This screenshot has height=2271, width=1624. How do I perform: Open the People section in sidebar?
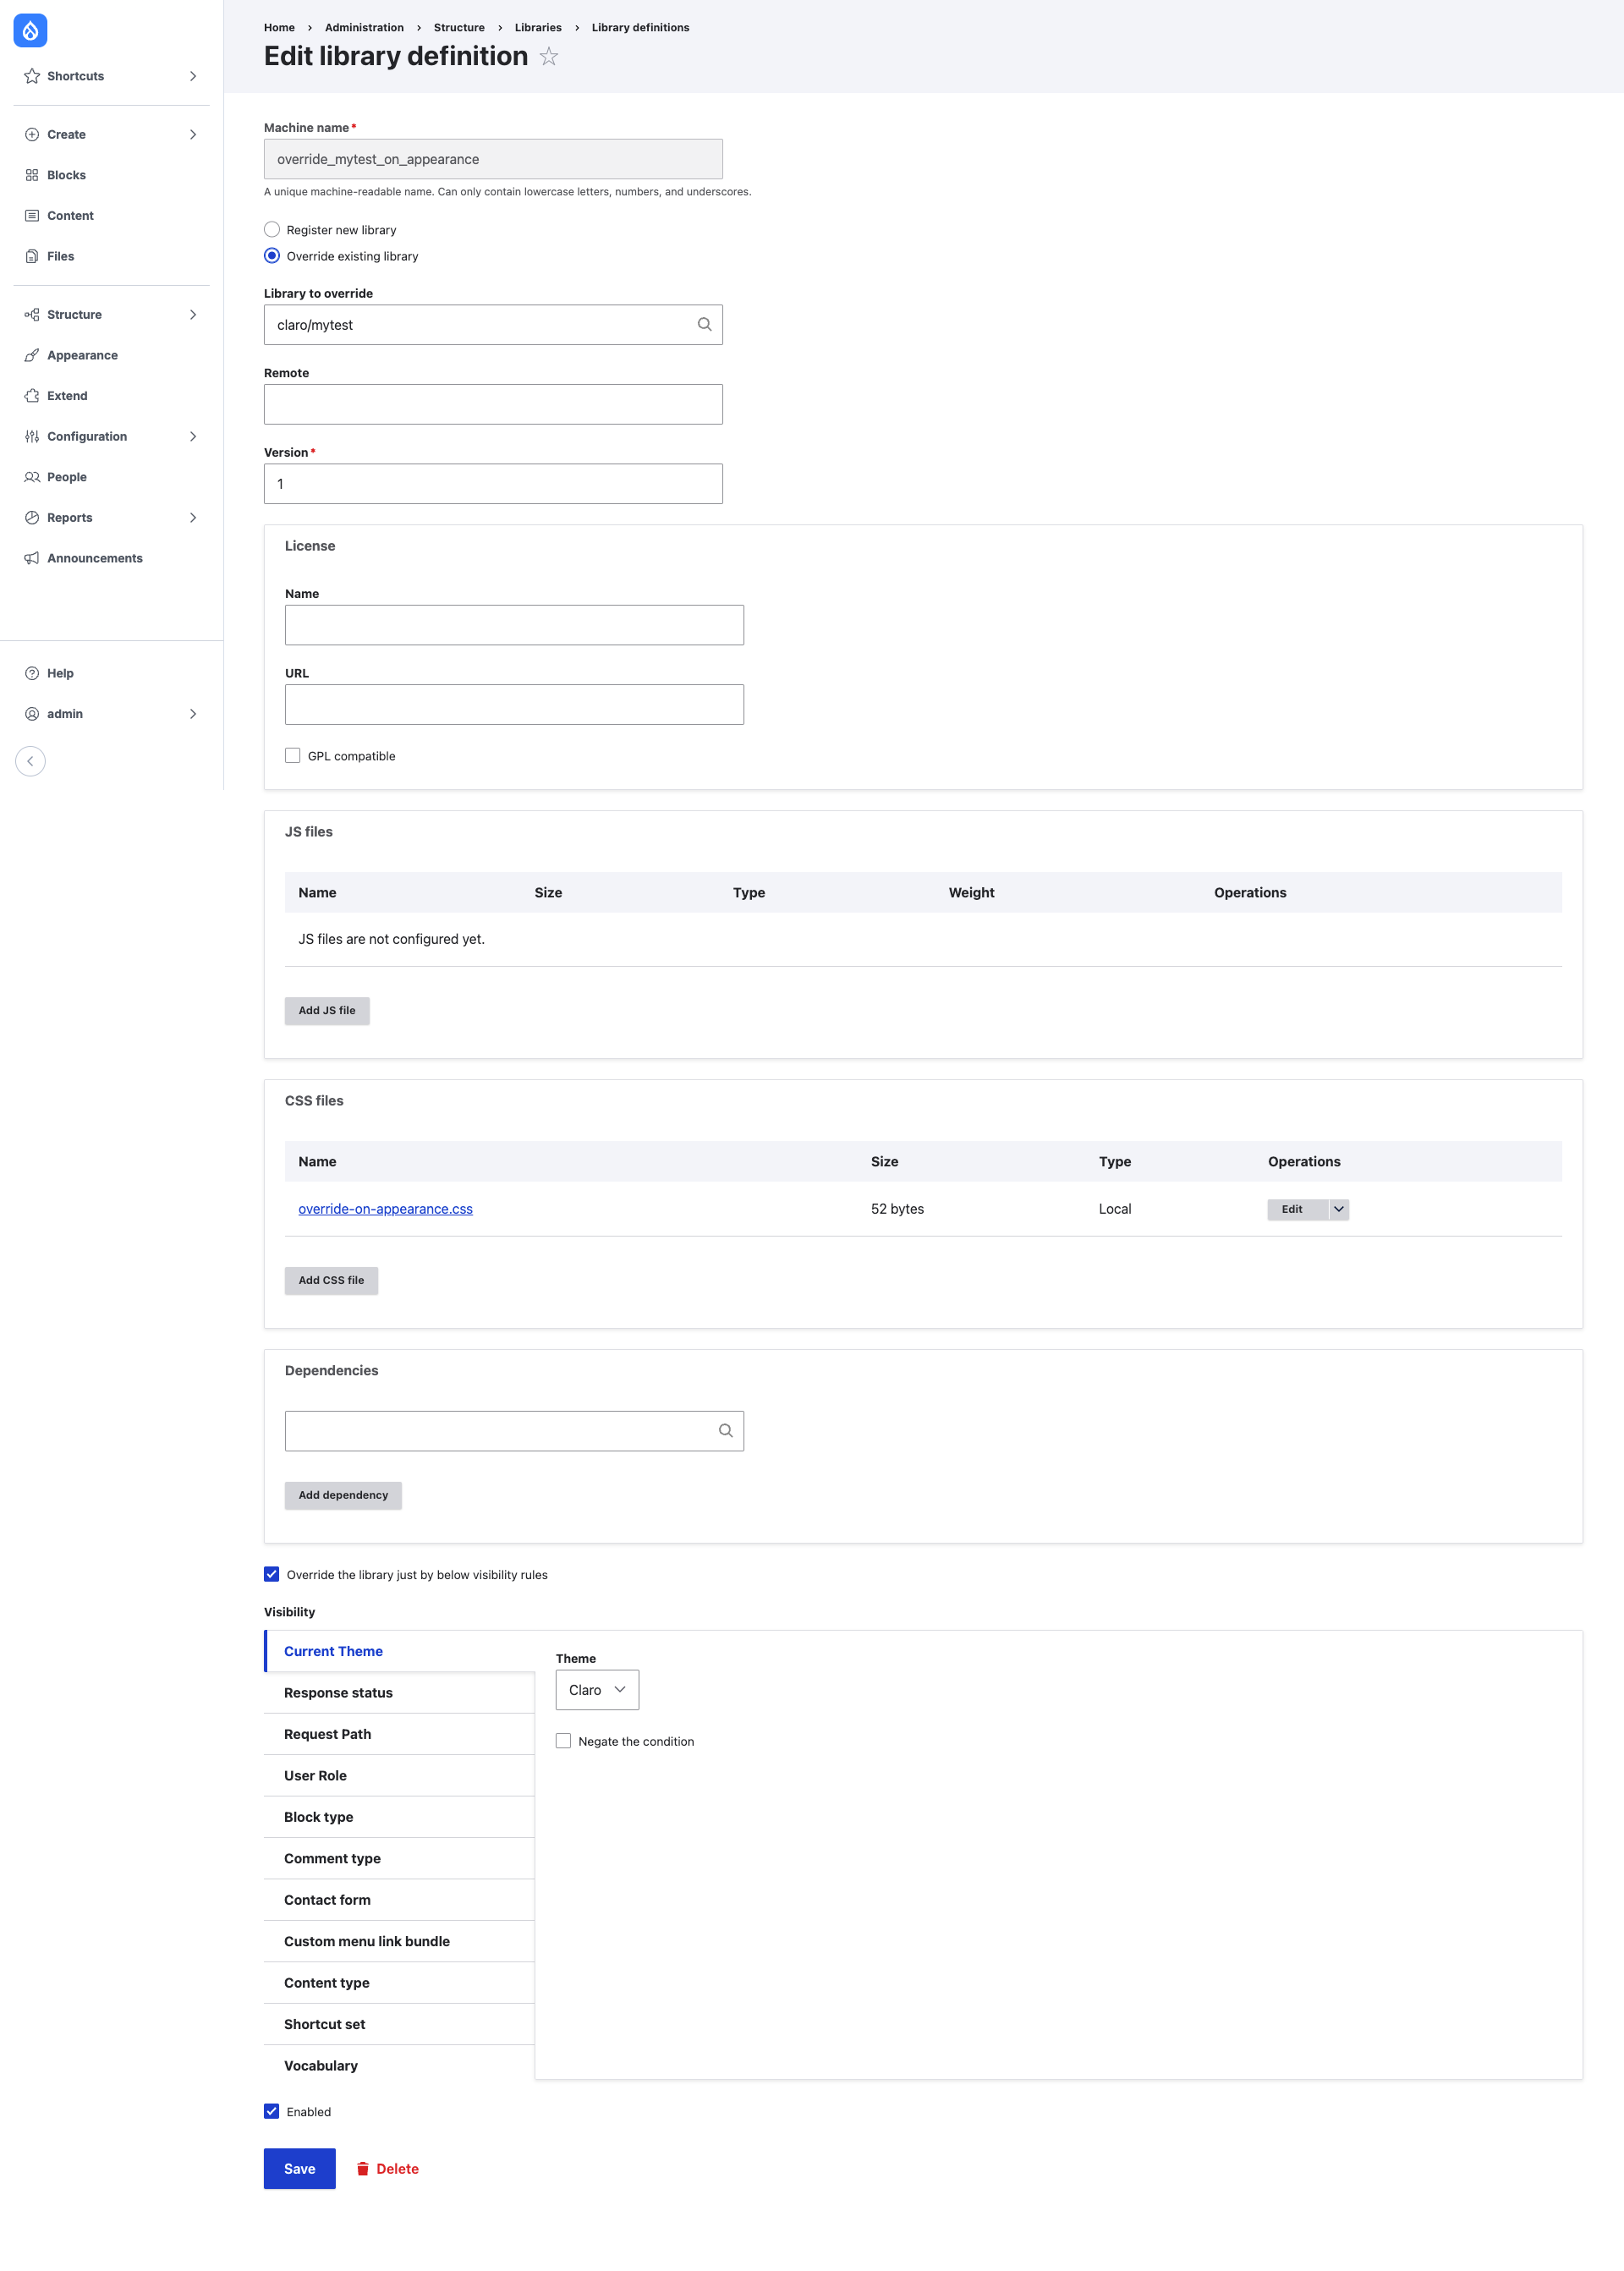click(67, 477)
